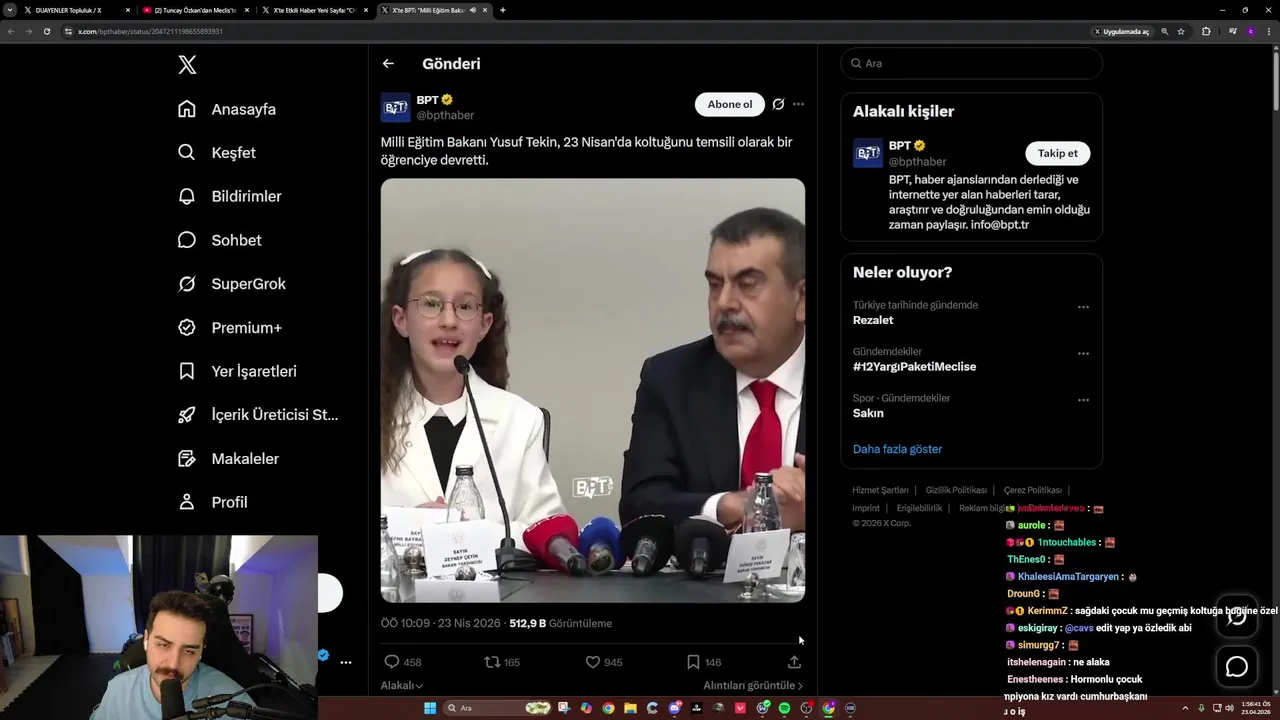Go back with the Gönderi arrow
The height and width of the screenshot is (720, 1280).
click(x=388, y=63)
